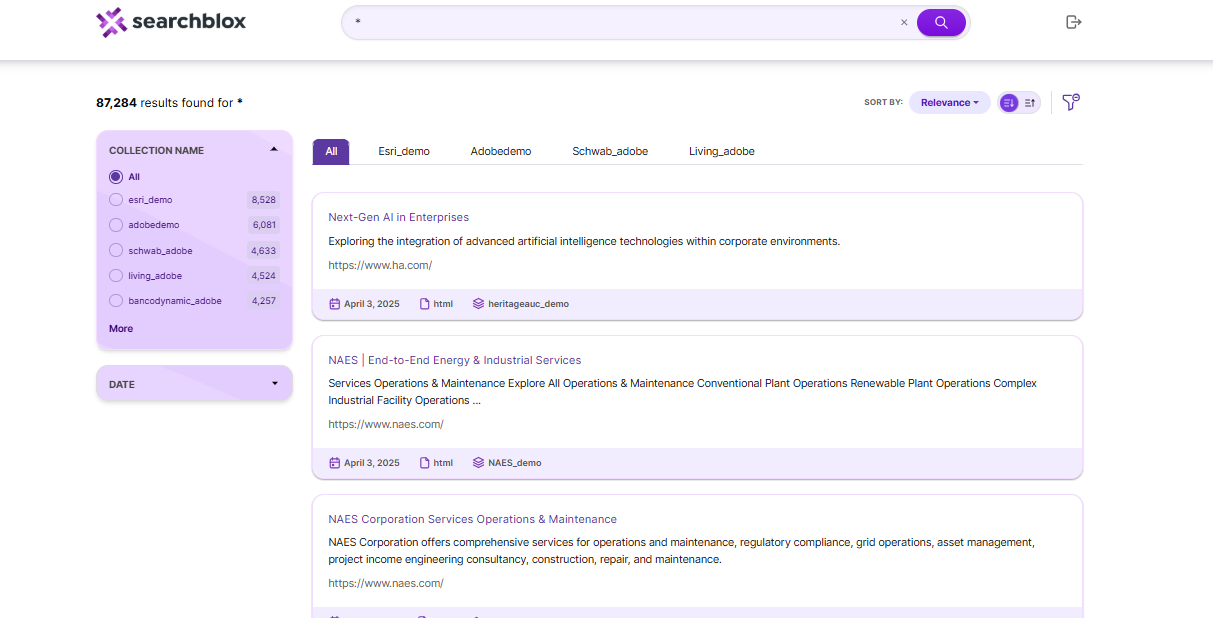Select the bancodynamic_adobe radio button
Image resolution: width=1213 pixels, height=618 pixels.
pyautogui.click(x=116, y=301)
